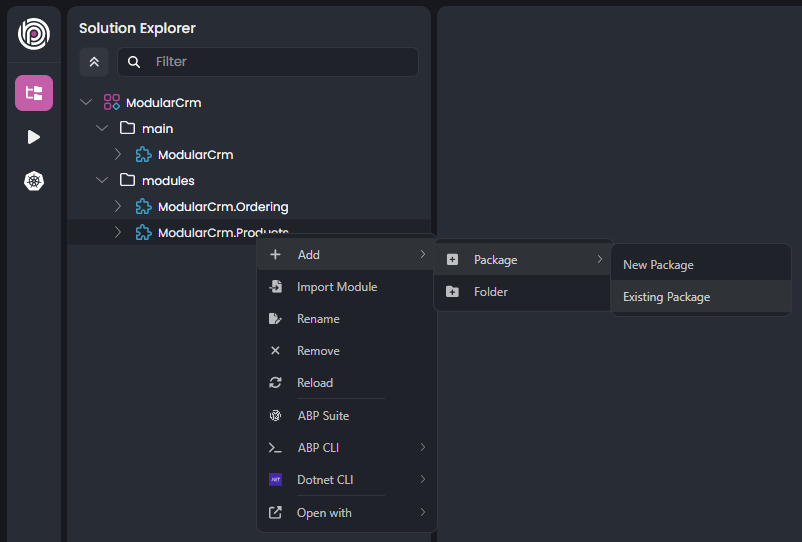The width and height of the screenshot is (802, 542).
Task: Select the ModularCrm module label under main
Action: (195, 154)
